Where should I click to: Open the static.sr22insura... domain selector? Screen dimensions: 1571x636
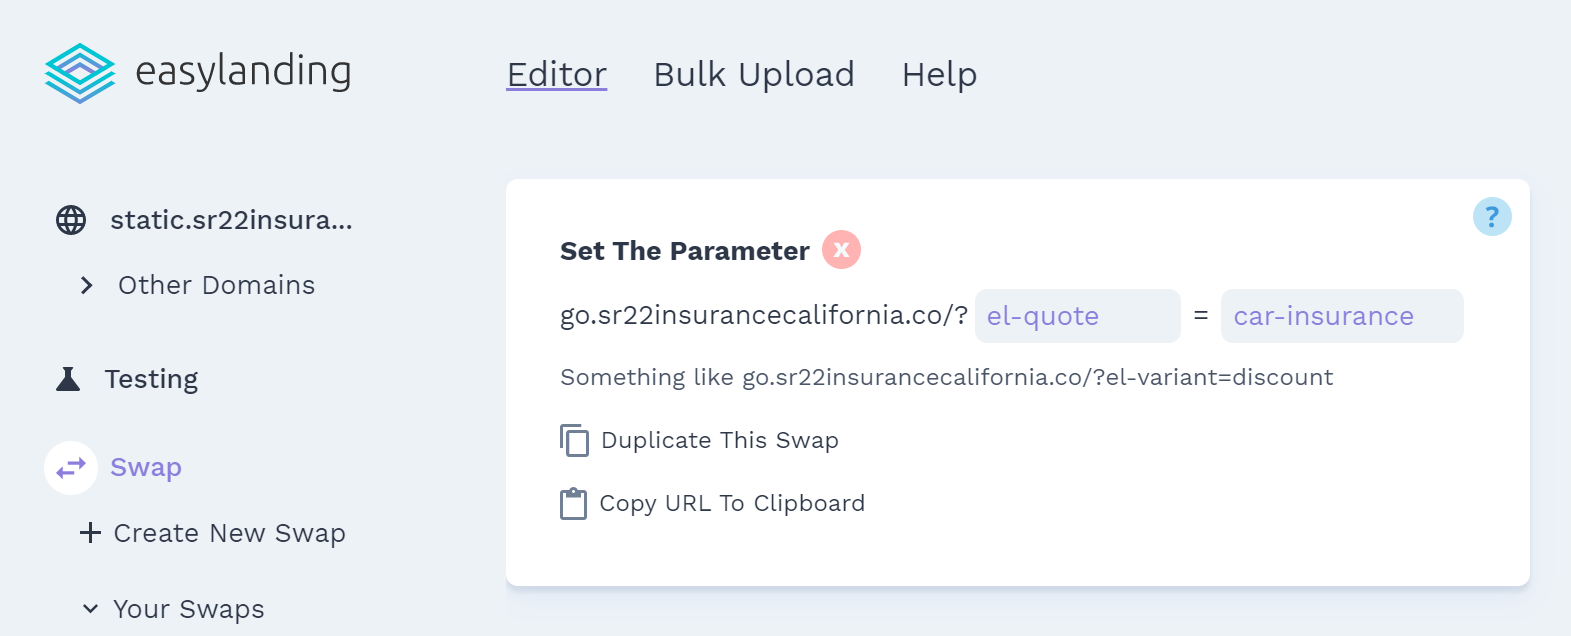pos(231,220)
